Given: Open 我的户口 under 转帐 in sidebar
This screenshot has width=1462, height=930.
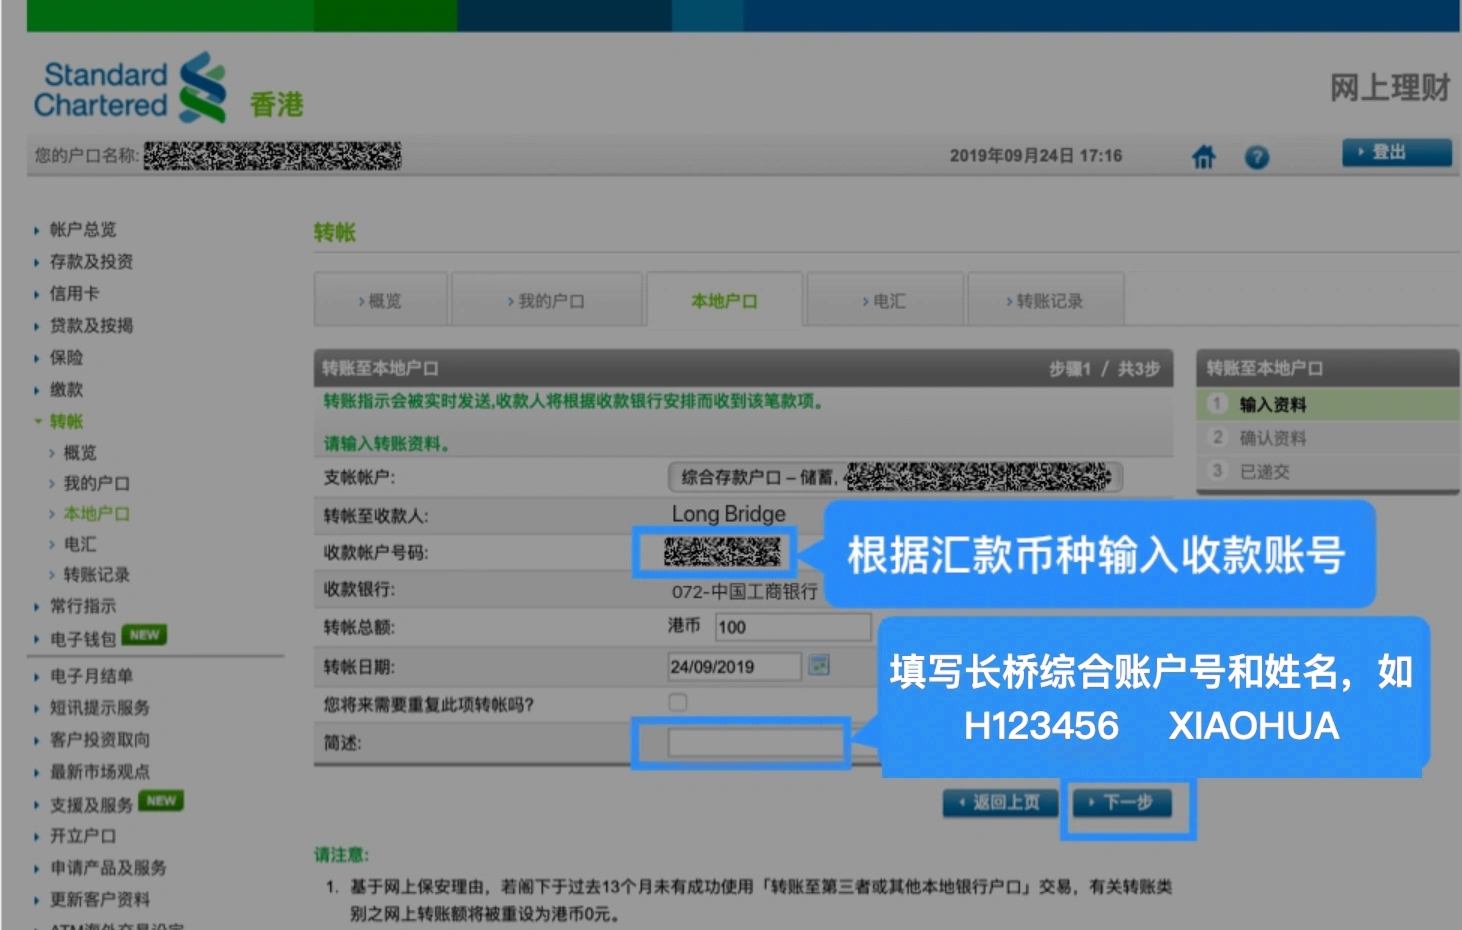Looking at the screenshot, I should [x=96, y=483].
